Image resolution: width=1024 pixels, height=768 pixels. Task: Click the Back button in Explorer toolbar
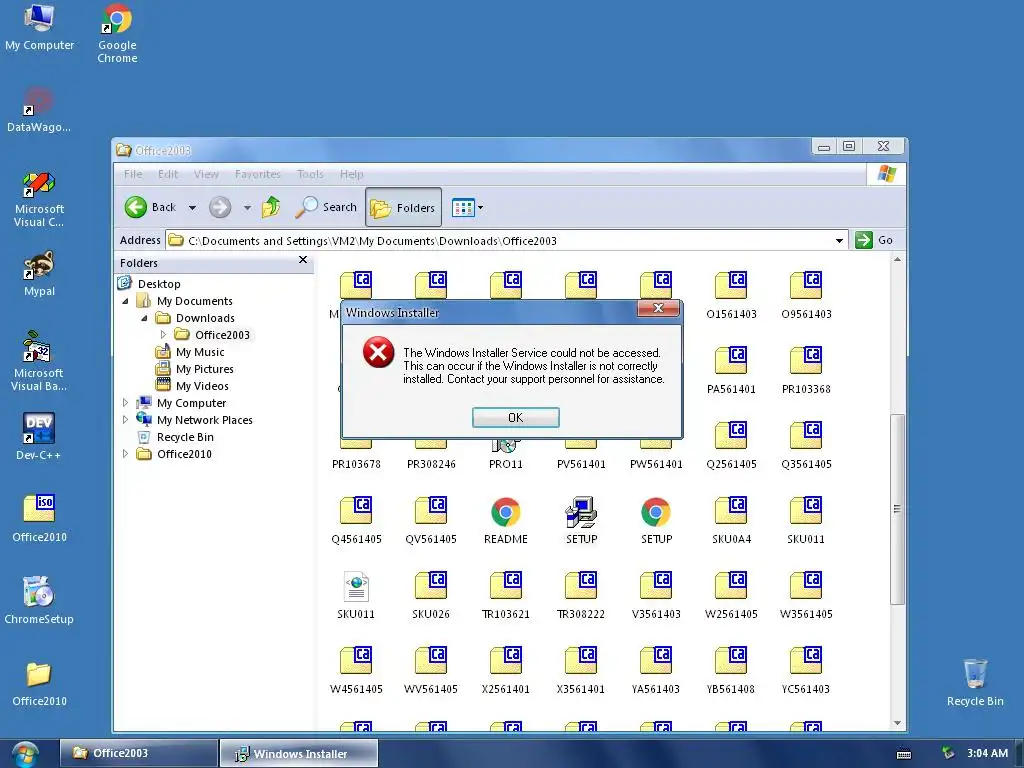151,208
